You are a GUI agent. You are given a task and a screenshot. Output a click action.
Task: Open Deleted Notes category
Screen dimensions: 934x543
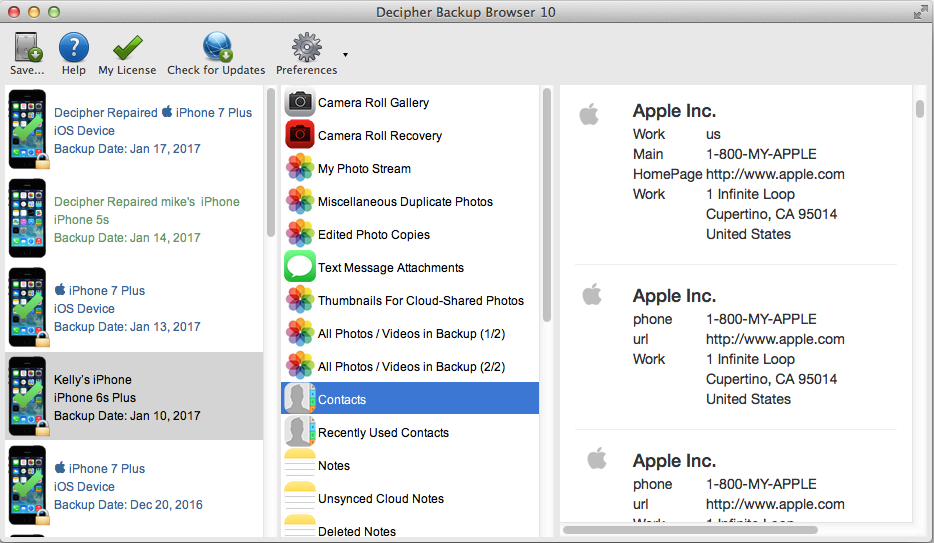click(x=357, y=531)
